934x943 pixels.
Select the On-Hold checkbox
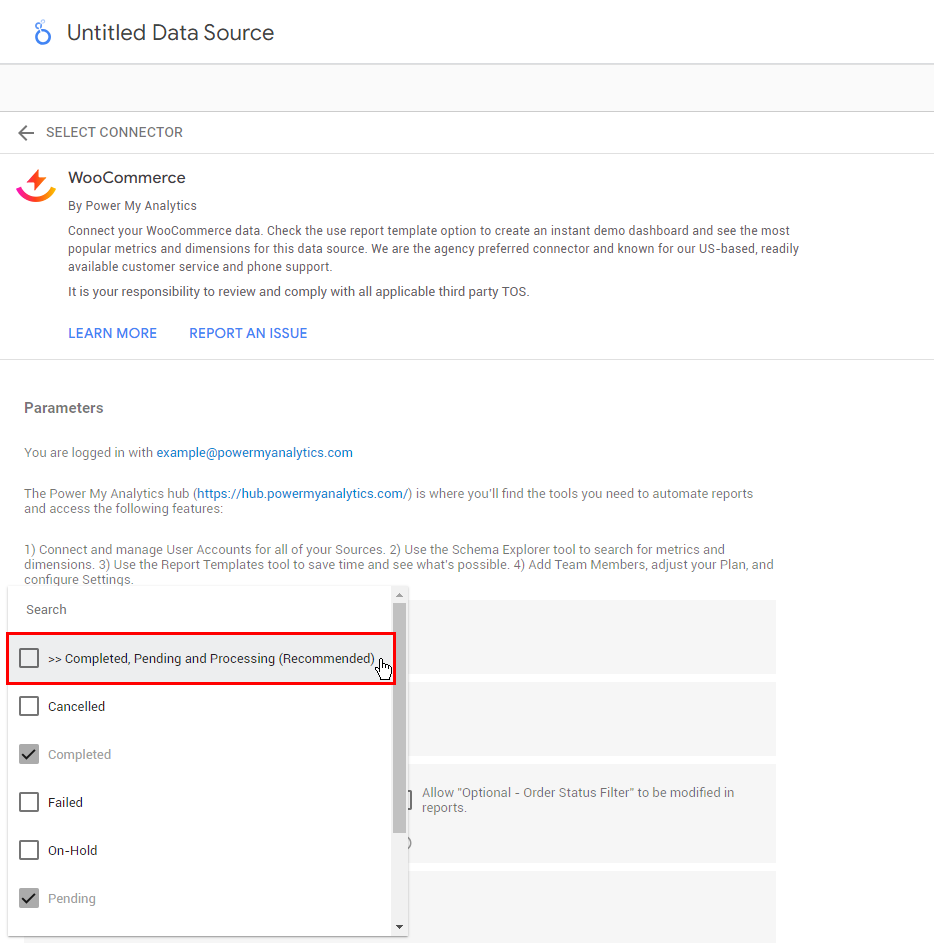29,850
